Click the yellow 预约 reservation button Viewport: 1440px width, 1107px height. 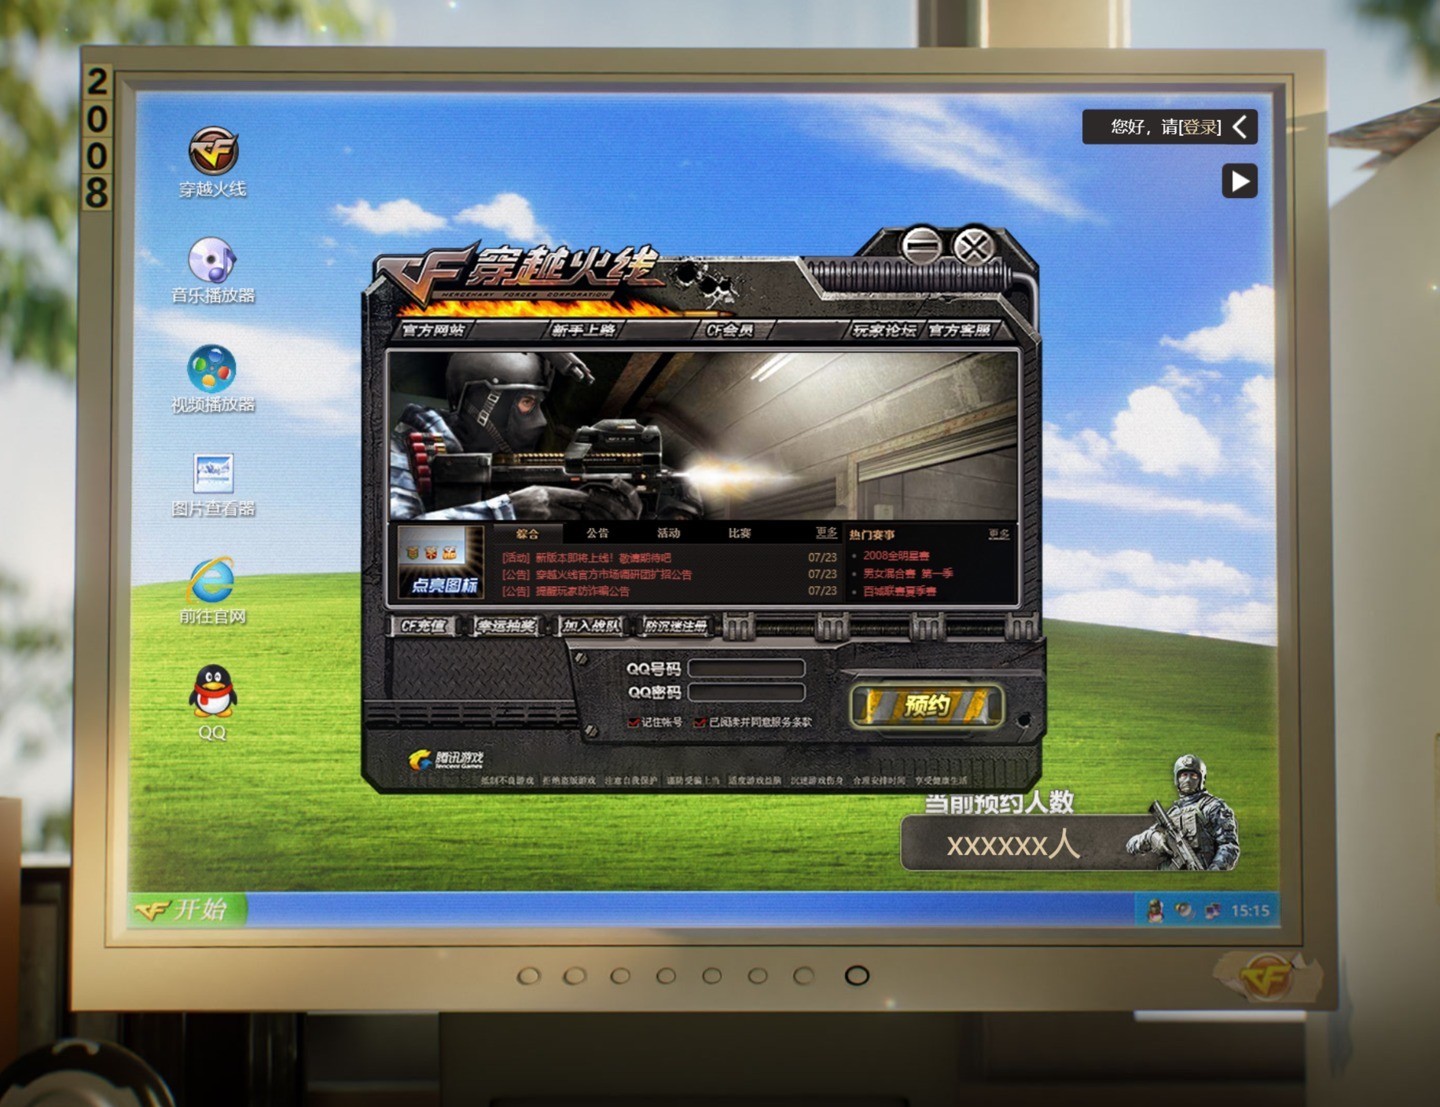(x=927, y=706)
